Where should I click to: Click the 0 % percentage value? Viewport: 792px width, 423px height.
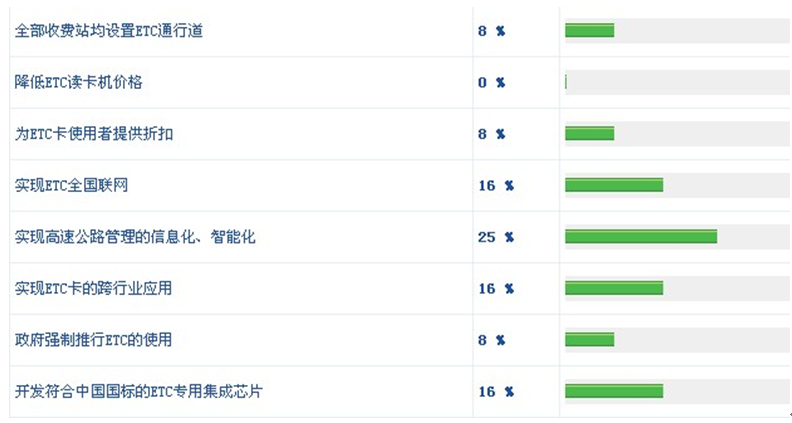point(491,82)
